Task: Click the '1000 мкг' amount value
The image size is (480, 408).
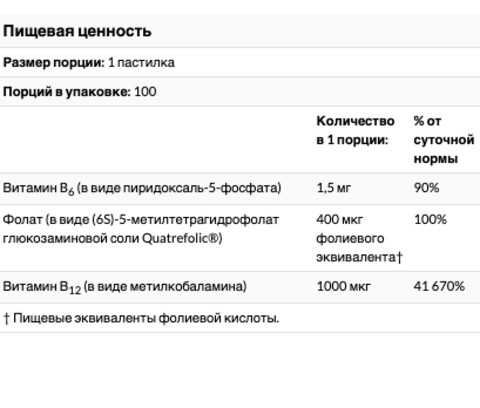Action: [343, 286]
